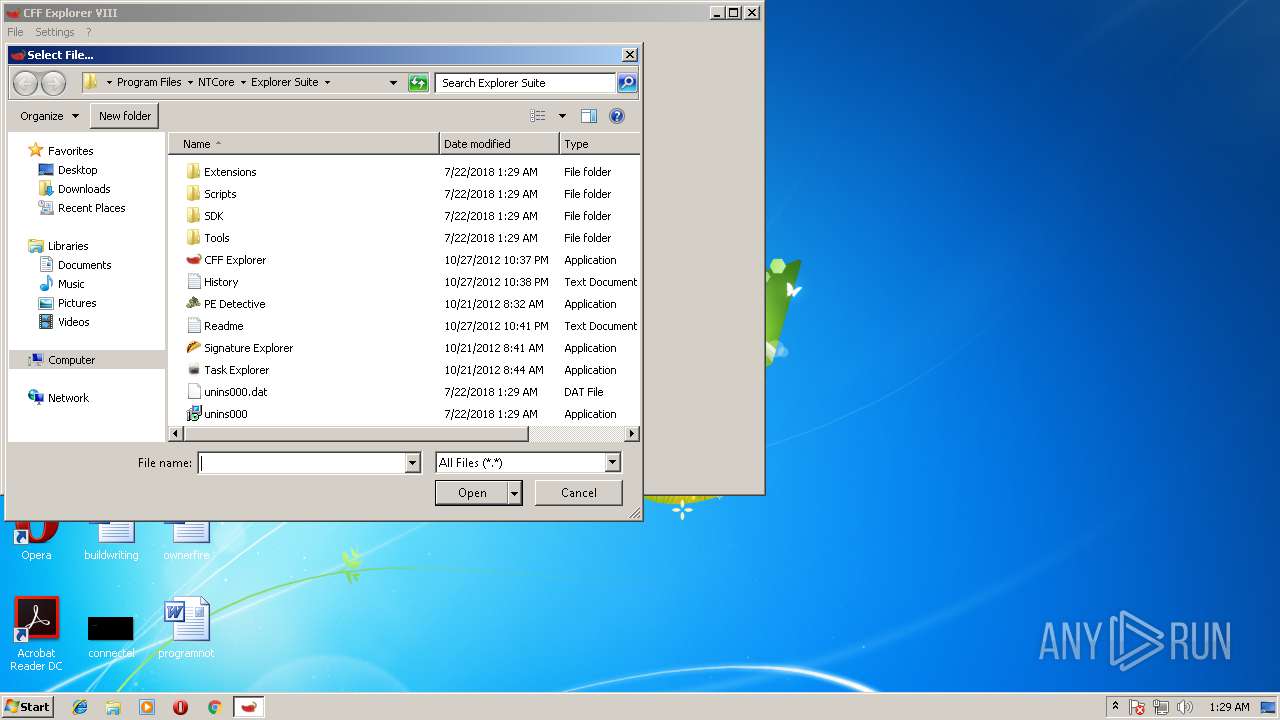Click the horizontal scrollbar right arrow

tap(632, 434)
